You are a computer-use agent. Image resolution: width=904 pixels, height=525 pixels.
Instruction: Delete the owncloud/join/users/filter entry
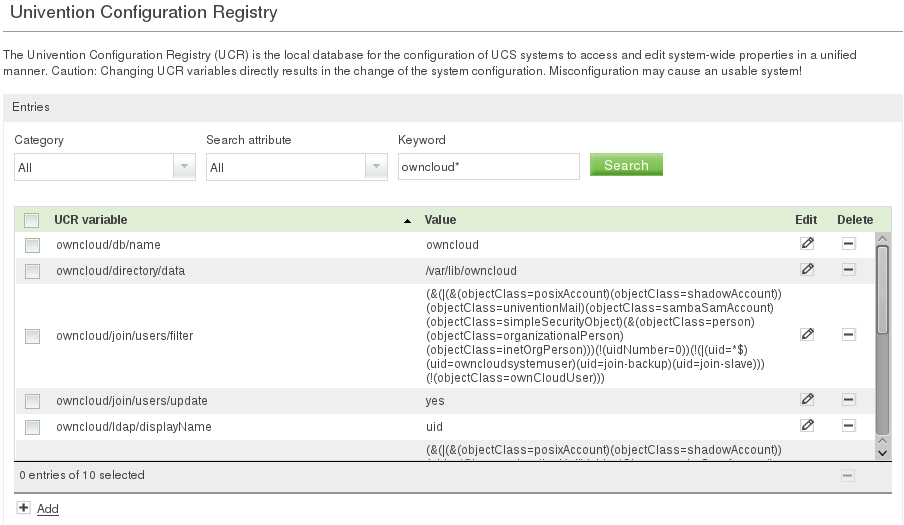[848, 335]
